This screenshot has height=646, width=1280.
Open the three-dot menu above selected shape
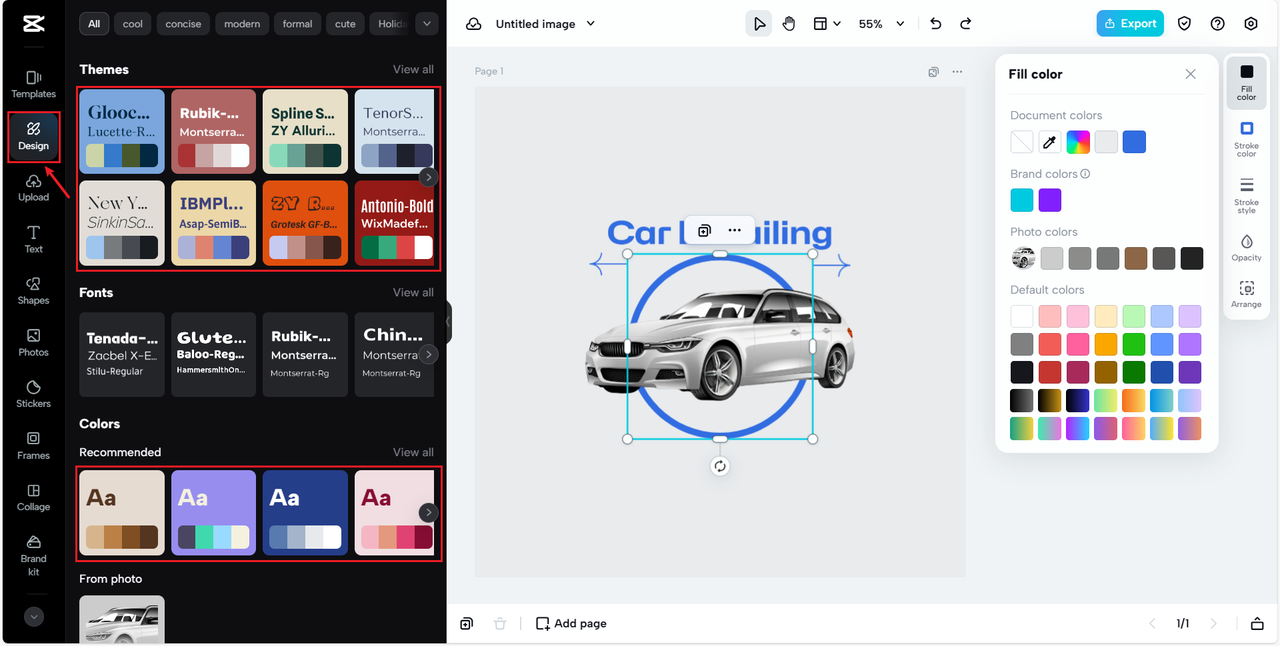click(735, 230)
